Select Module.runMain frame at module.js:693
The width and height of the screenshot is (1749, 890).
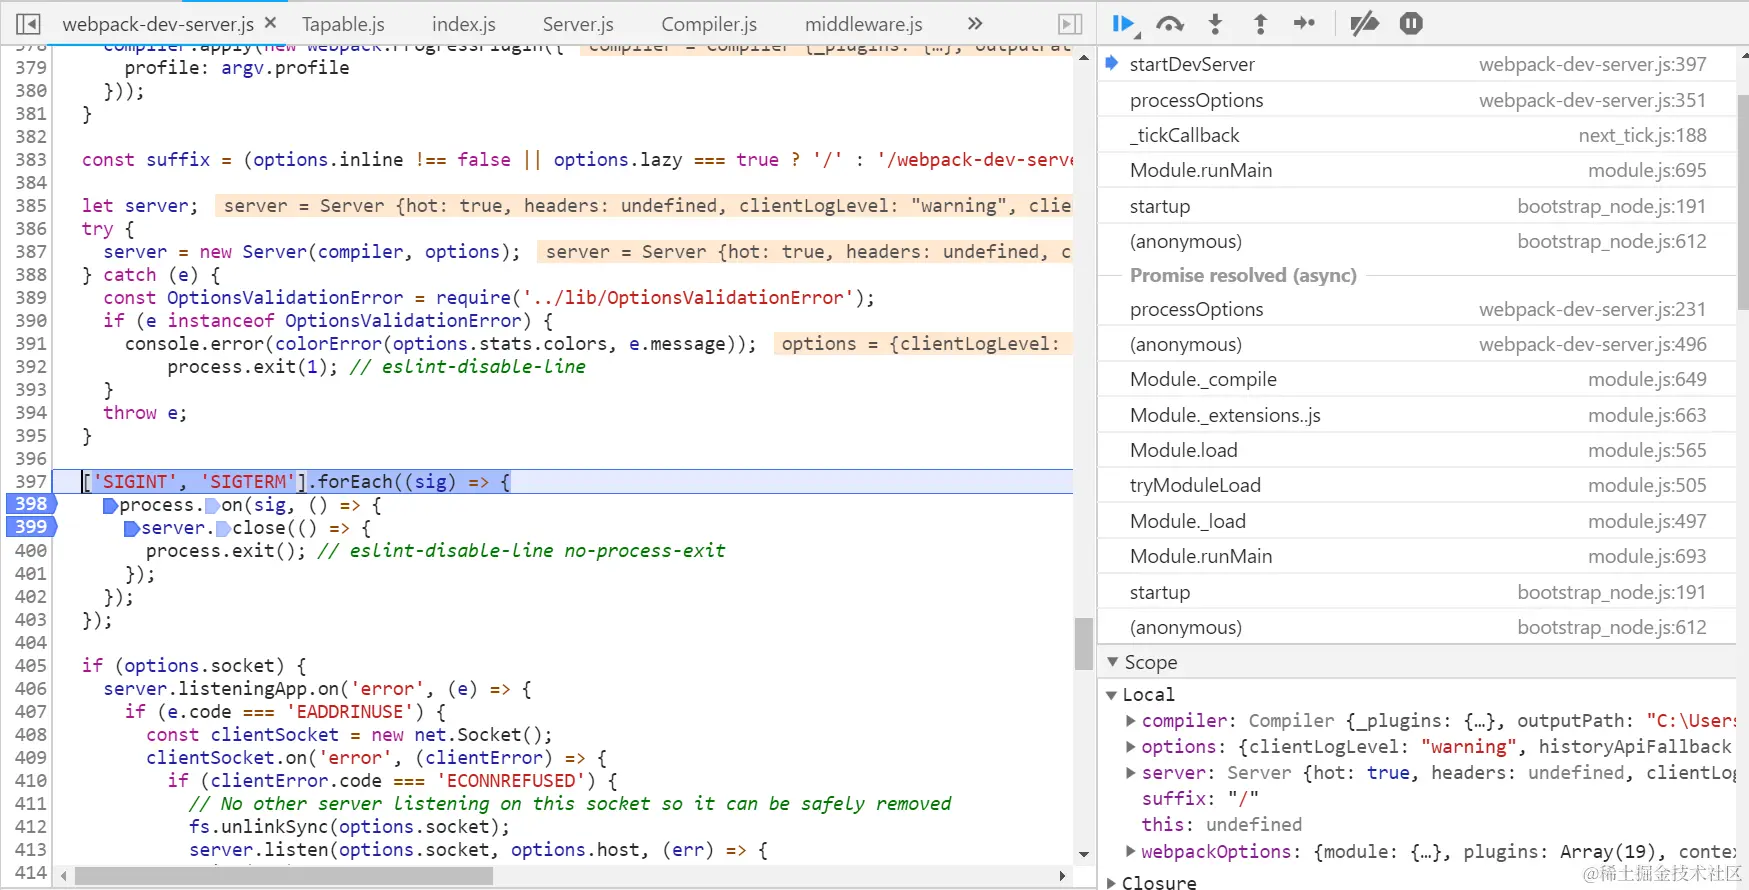[x=1417, y=556]
